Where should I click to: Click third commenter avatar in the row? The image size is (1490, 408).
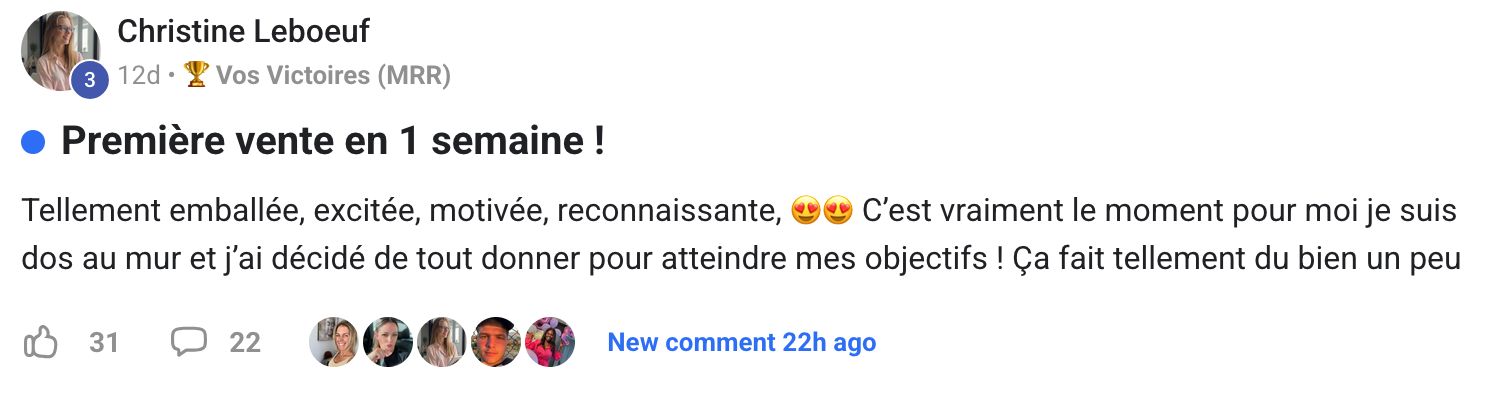pyautogui.click(x=442, y=342)
